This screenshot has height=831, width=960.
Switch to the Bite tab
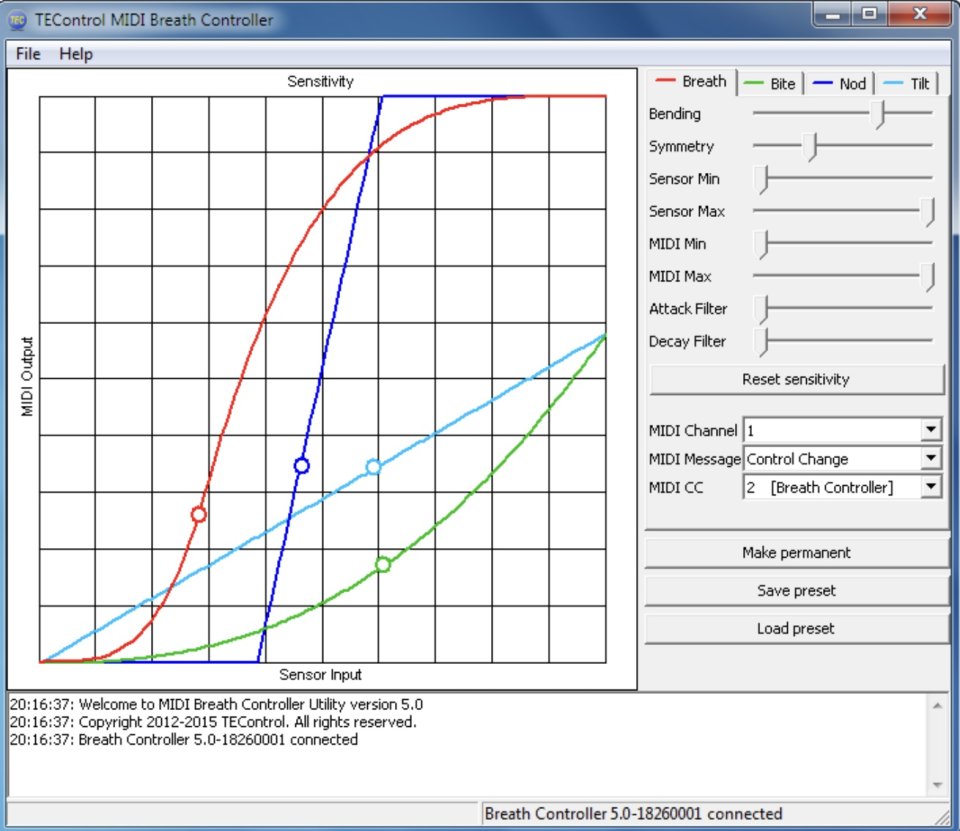pyautogui.click(x=771, y=84)
